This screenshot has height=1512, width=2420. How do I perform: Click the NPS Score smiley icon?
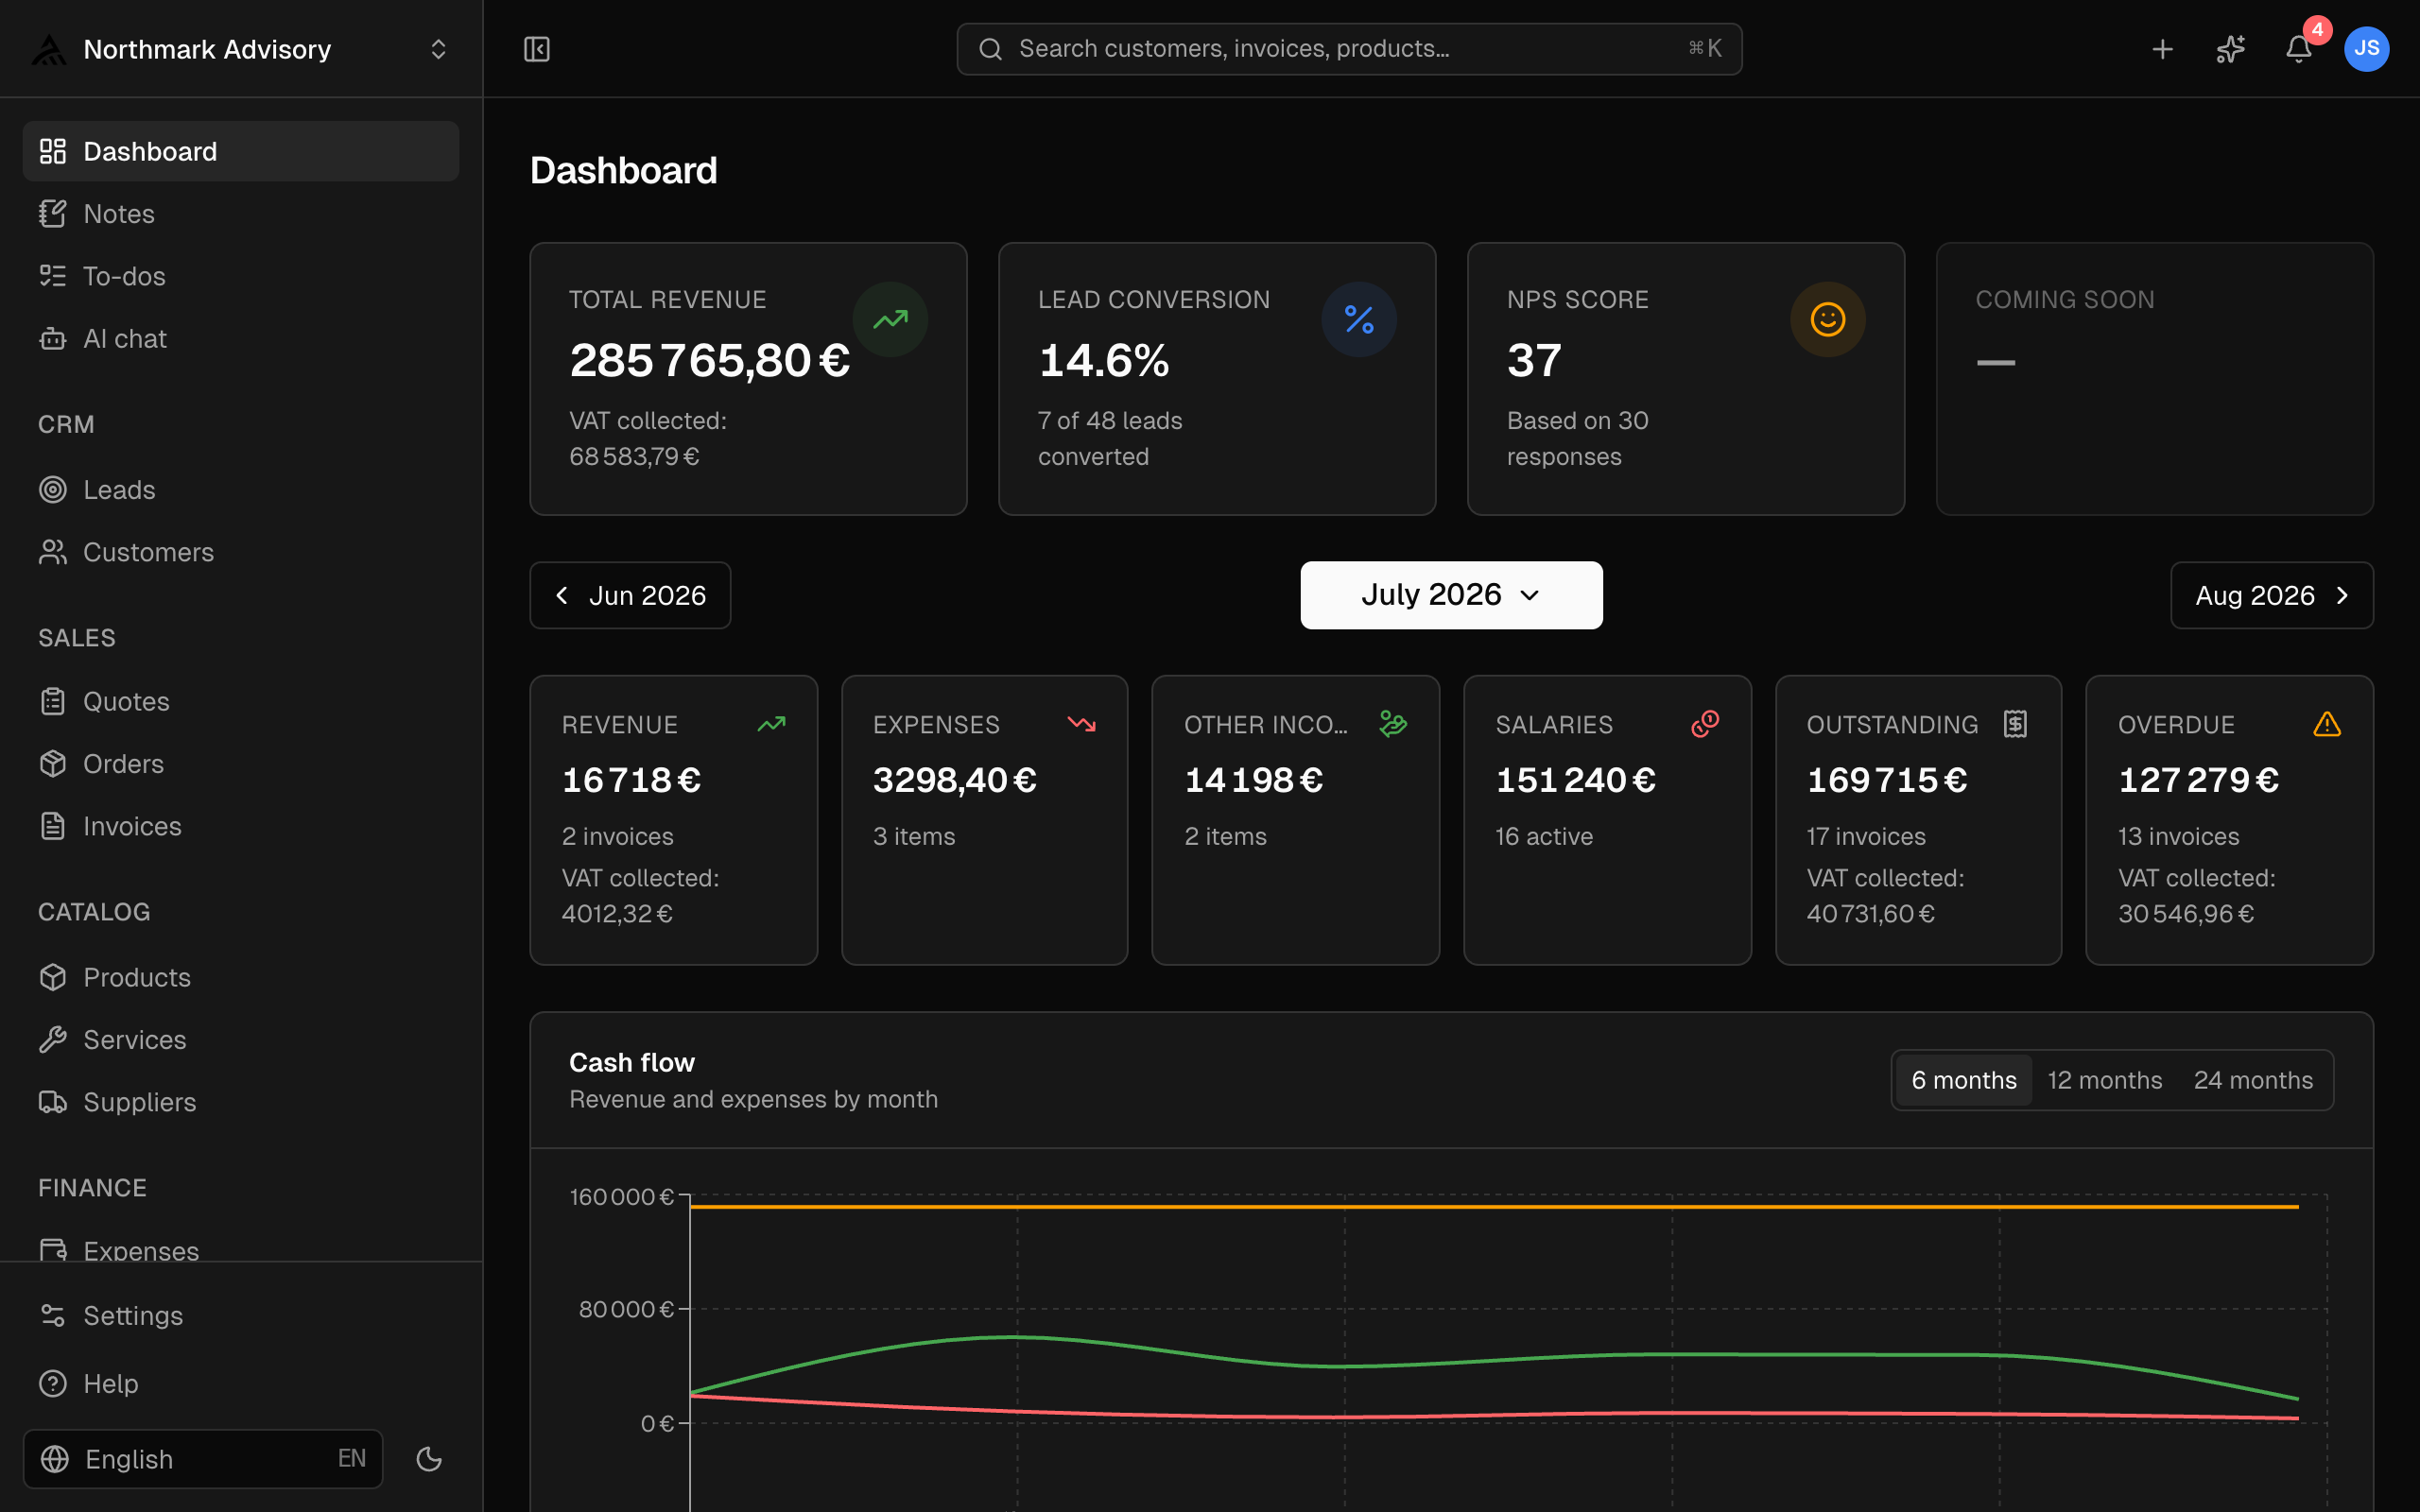pyautogui.click(x=1828, y=320)
